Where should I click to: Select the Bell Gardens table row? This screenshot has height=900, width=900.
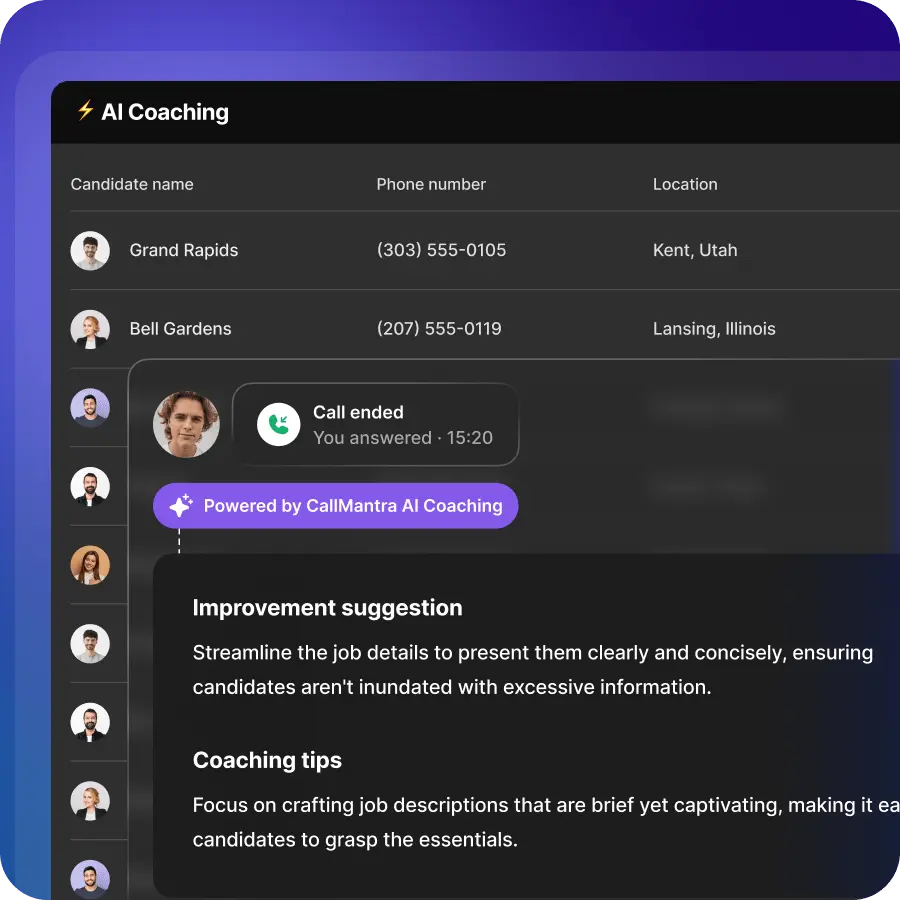(450, 328)
